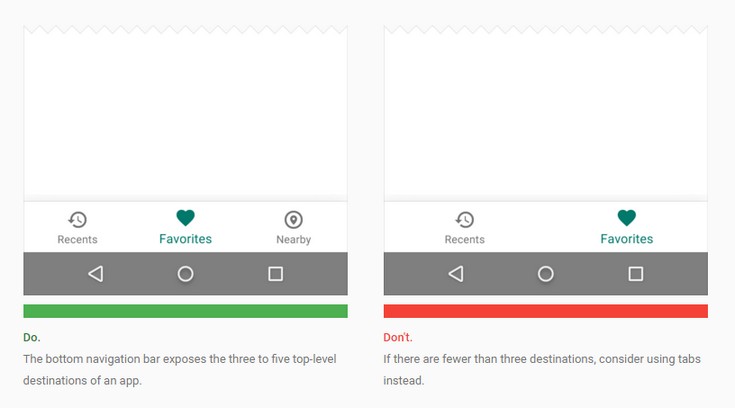735x408 pixels.
Task: Click the red indicator bar
Action: (x=545, y=311)
